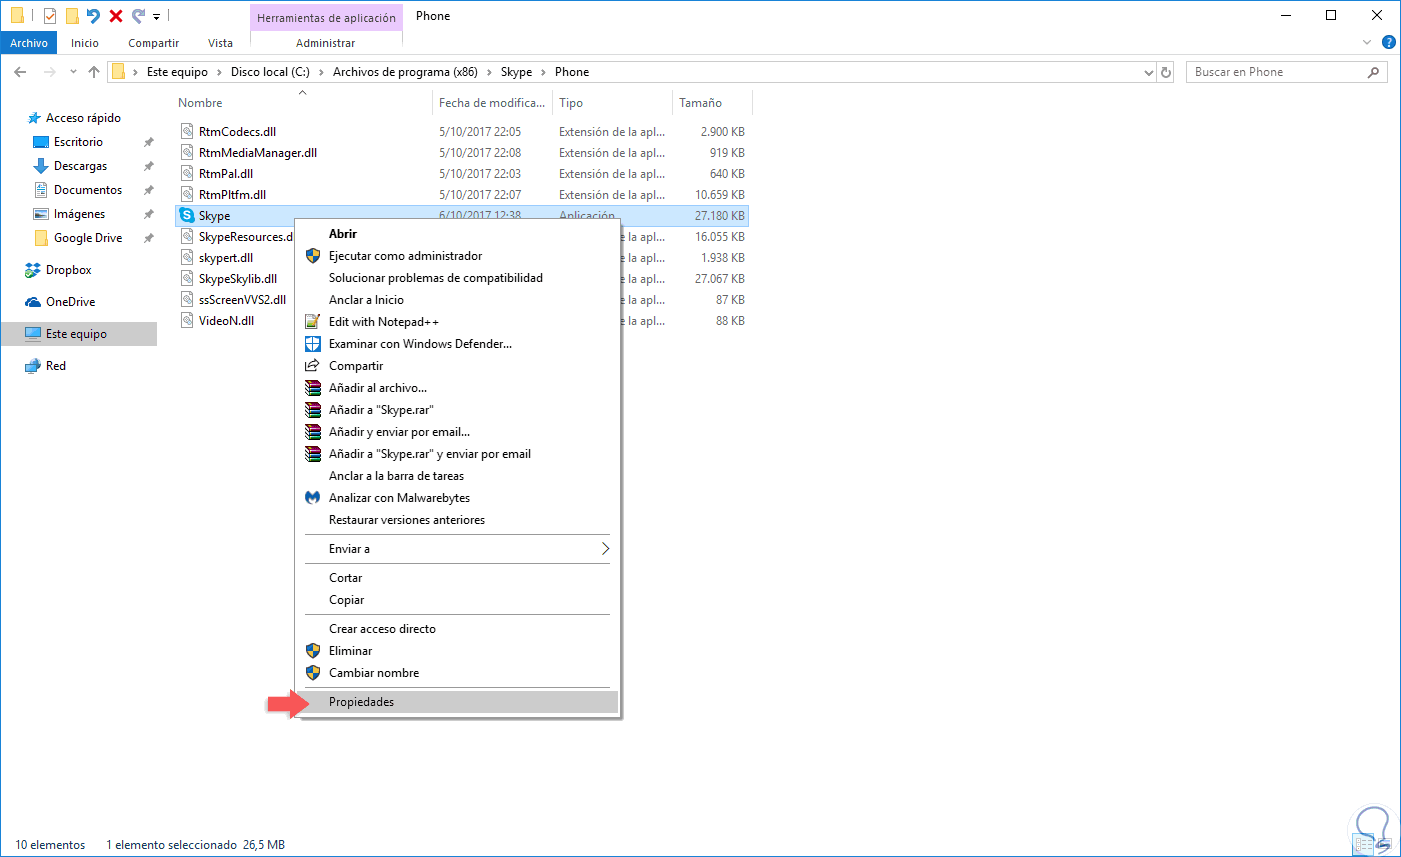Select Este equipo in navigation pane
Viewport: 1401px width, 857px height.
pos(79,334)
